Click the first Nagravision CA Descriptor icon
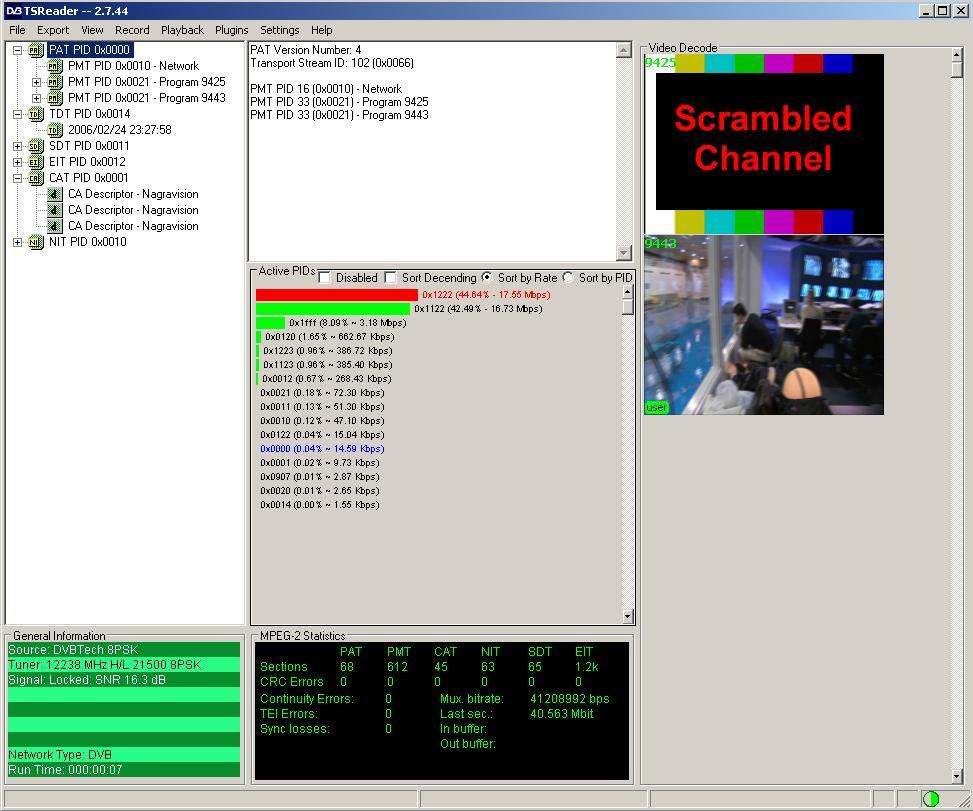This screenshot has height=811, width=973. [x=55, y=194]
